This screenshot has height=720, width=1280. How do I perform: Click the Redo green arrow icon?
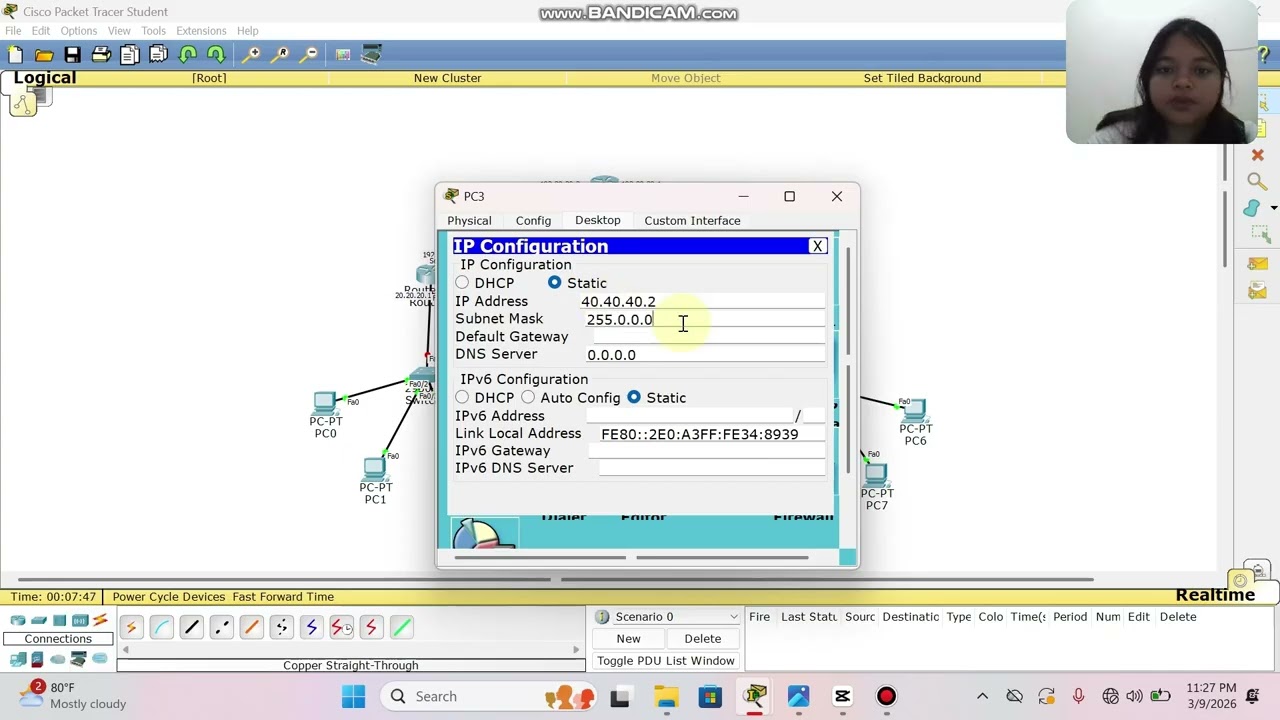(x=216, y=54)
